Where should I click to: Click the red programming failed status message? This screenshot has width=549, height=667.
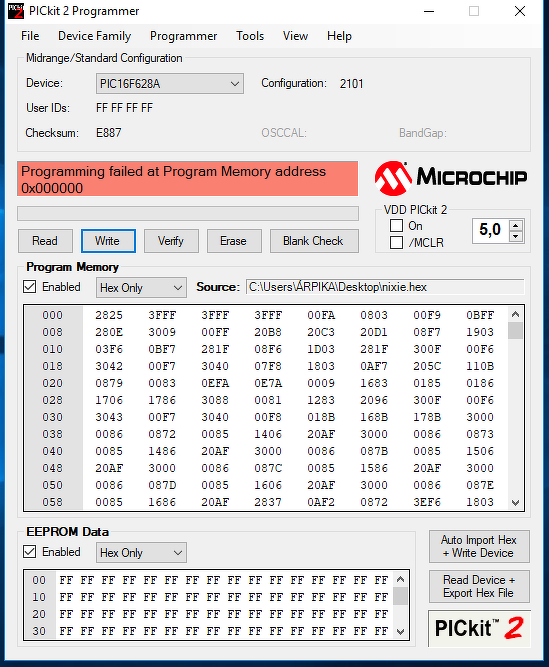pos(188,179)
